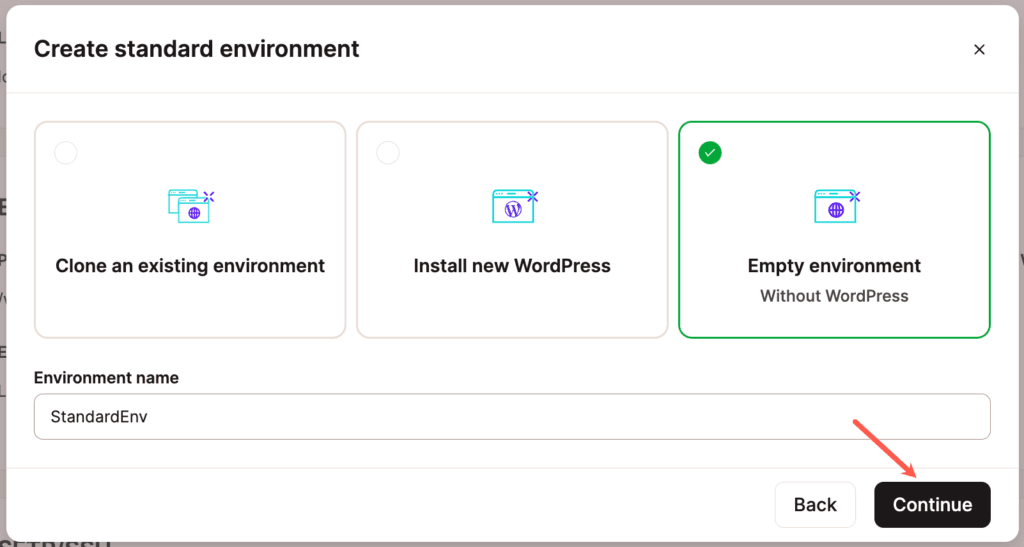Click the "Install new WordPress" label

512,266
